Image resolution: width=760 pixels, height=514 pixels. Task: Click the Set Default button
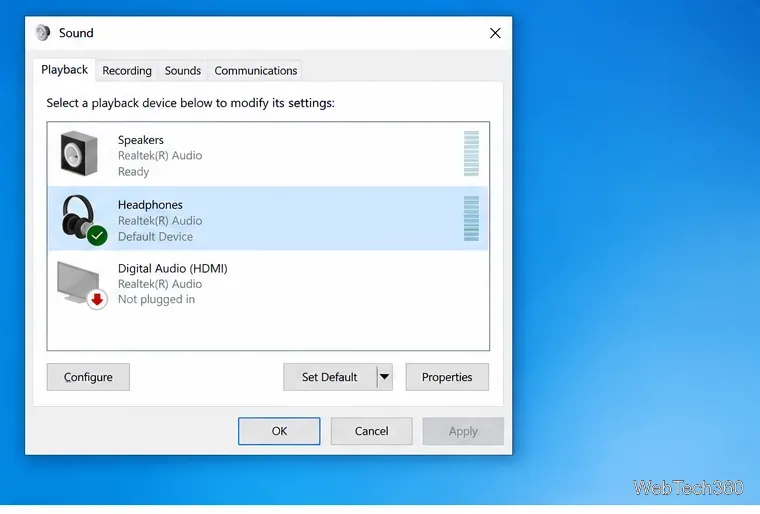(x=330, y=377)
